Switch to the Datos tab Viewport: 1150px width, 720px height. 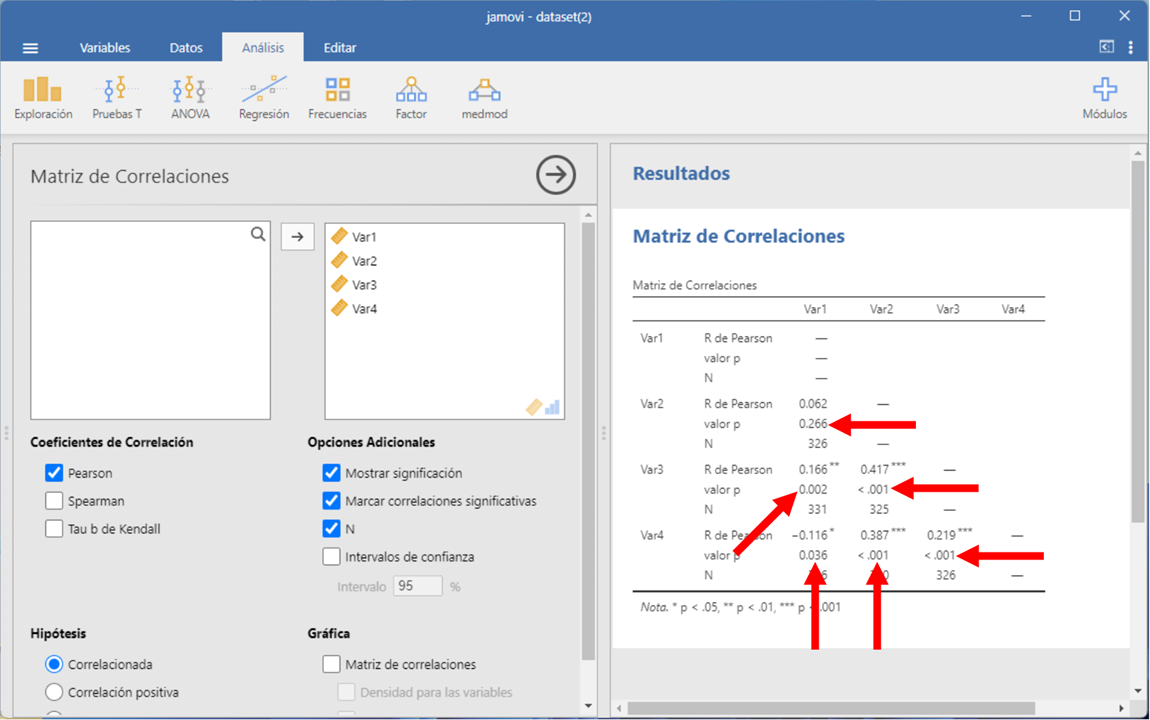point(186,48)
